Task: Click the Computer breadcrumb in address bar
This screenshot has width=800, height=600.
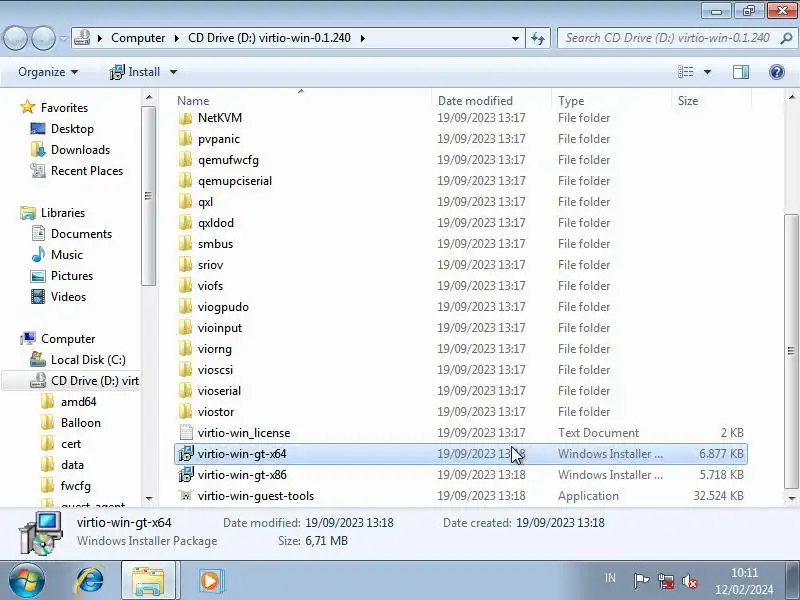Action: (138, 38)
